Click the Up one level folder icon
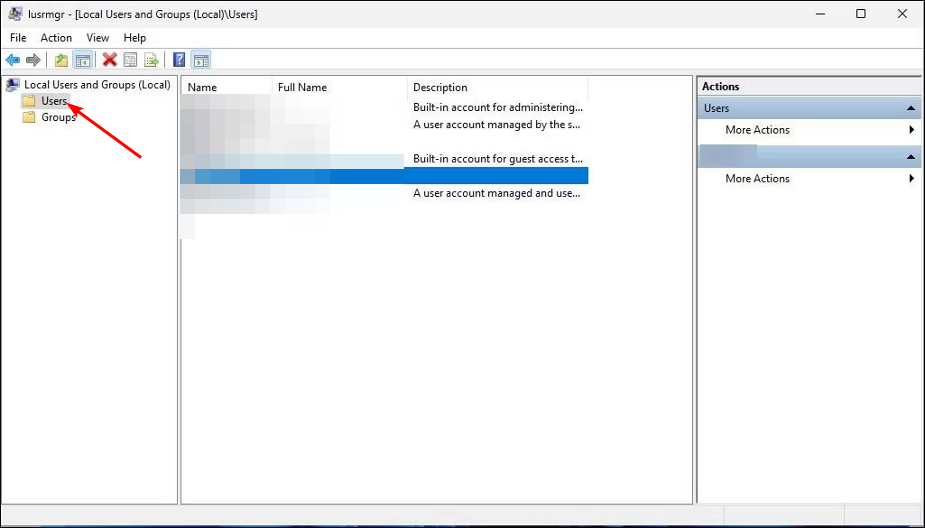Viewport: 925px width, 528px height. 61,60
